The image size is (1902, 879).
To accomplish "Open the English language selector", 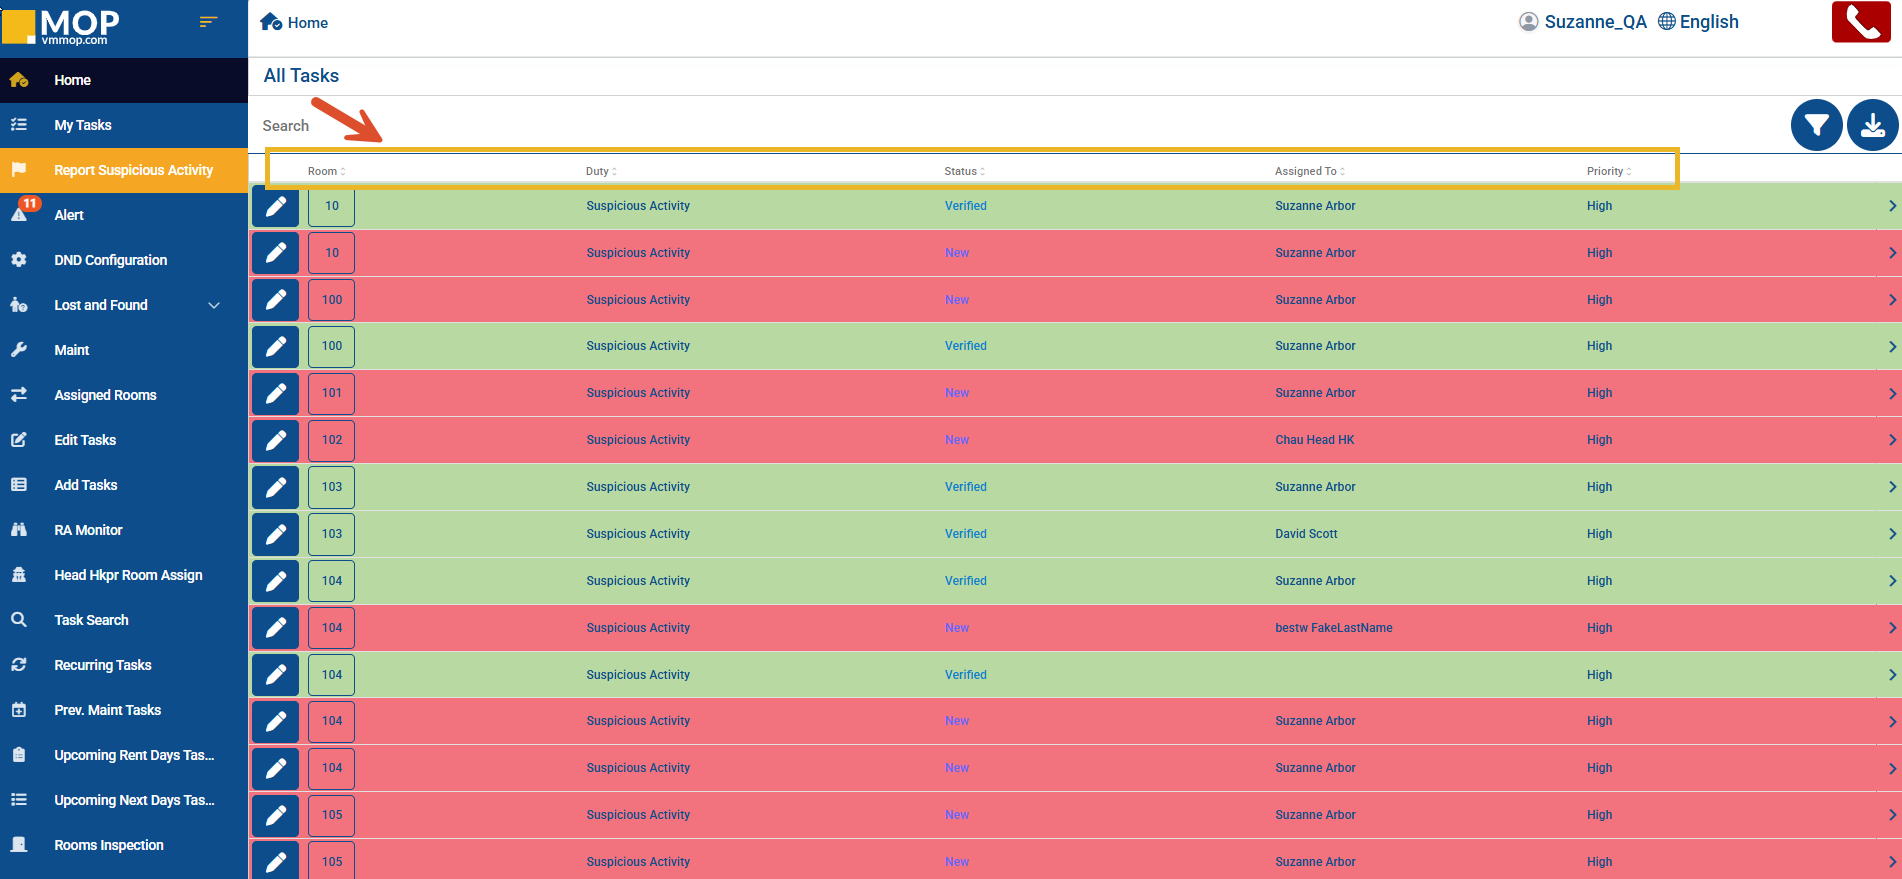I will pos(1698,22).
